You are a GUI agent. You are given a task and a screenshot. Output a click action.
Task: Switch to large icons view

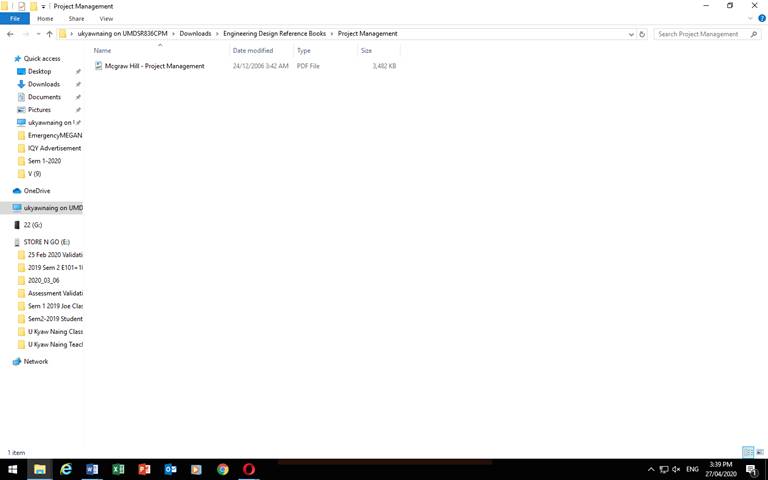pos(760,452)
